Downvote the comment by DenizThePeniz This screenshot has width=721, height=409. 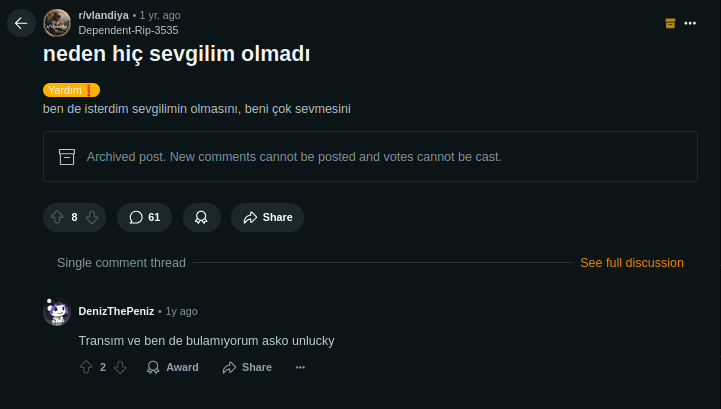(x=120, y=367)
